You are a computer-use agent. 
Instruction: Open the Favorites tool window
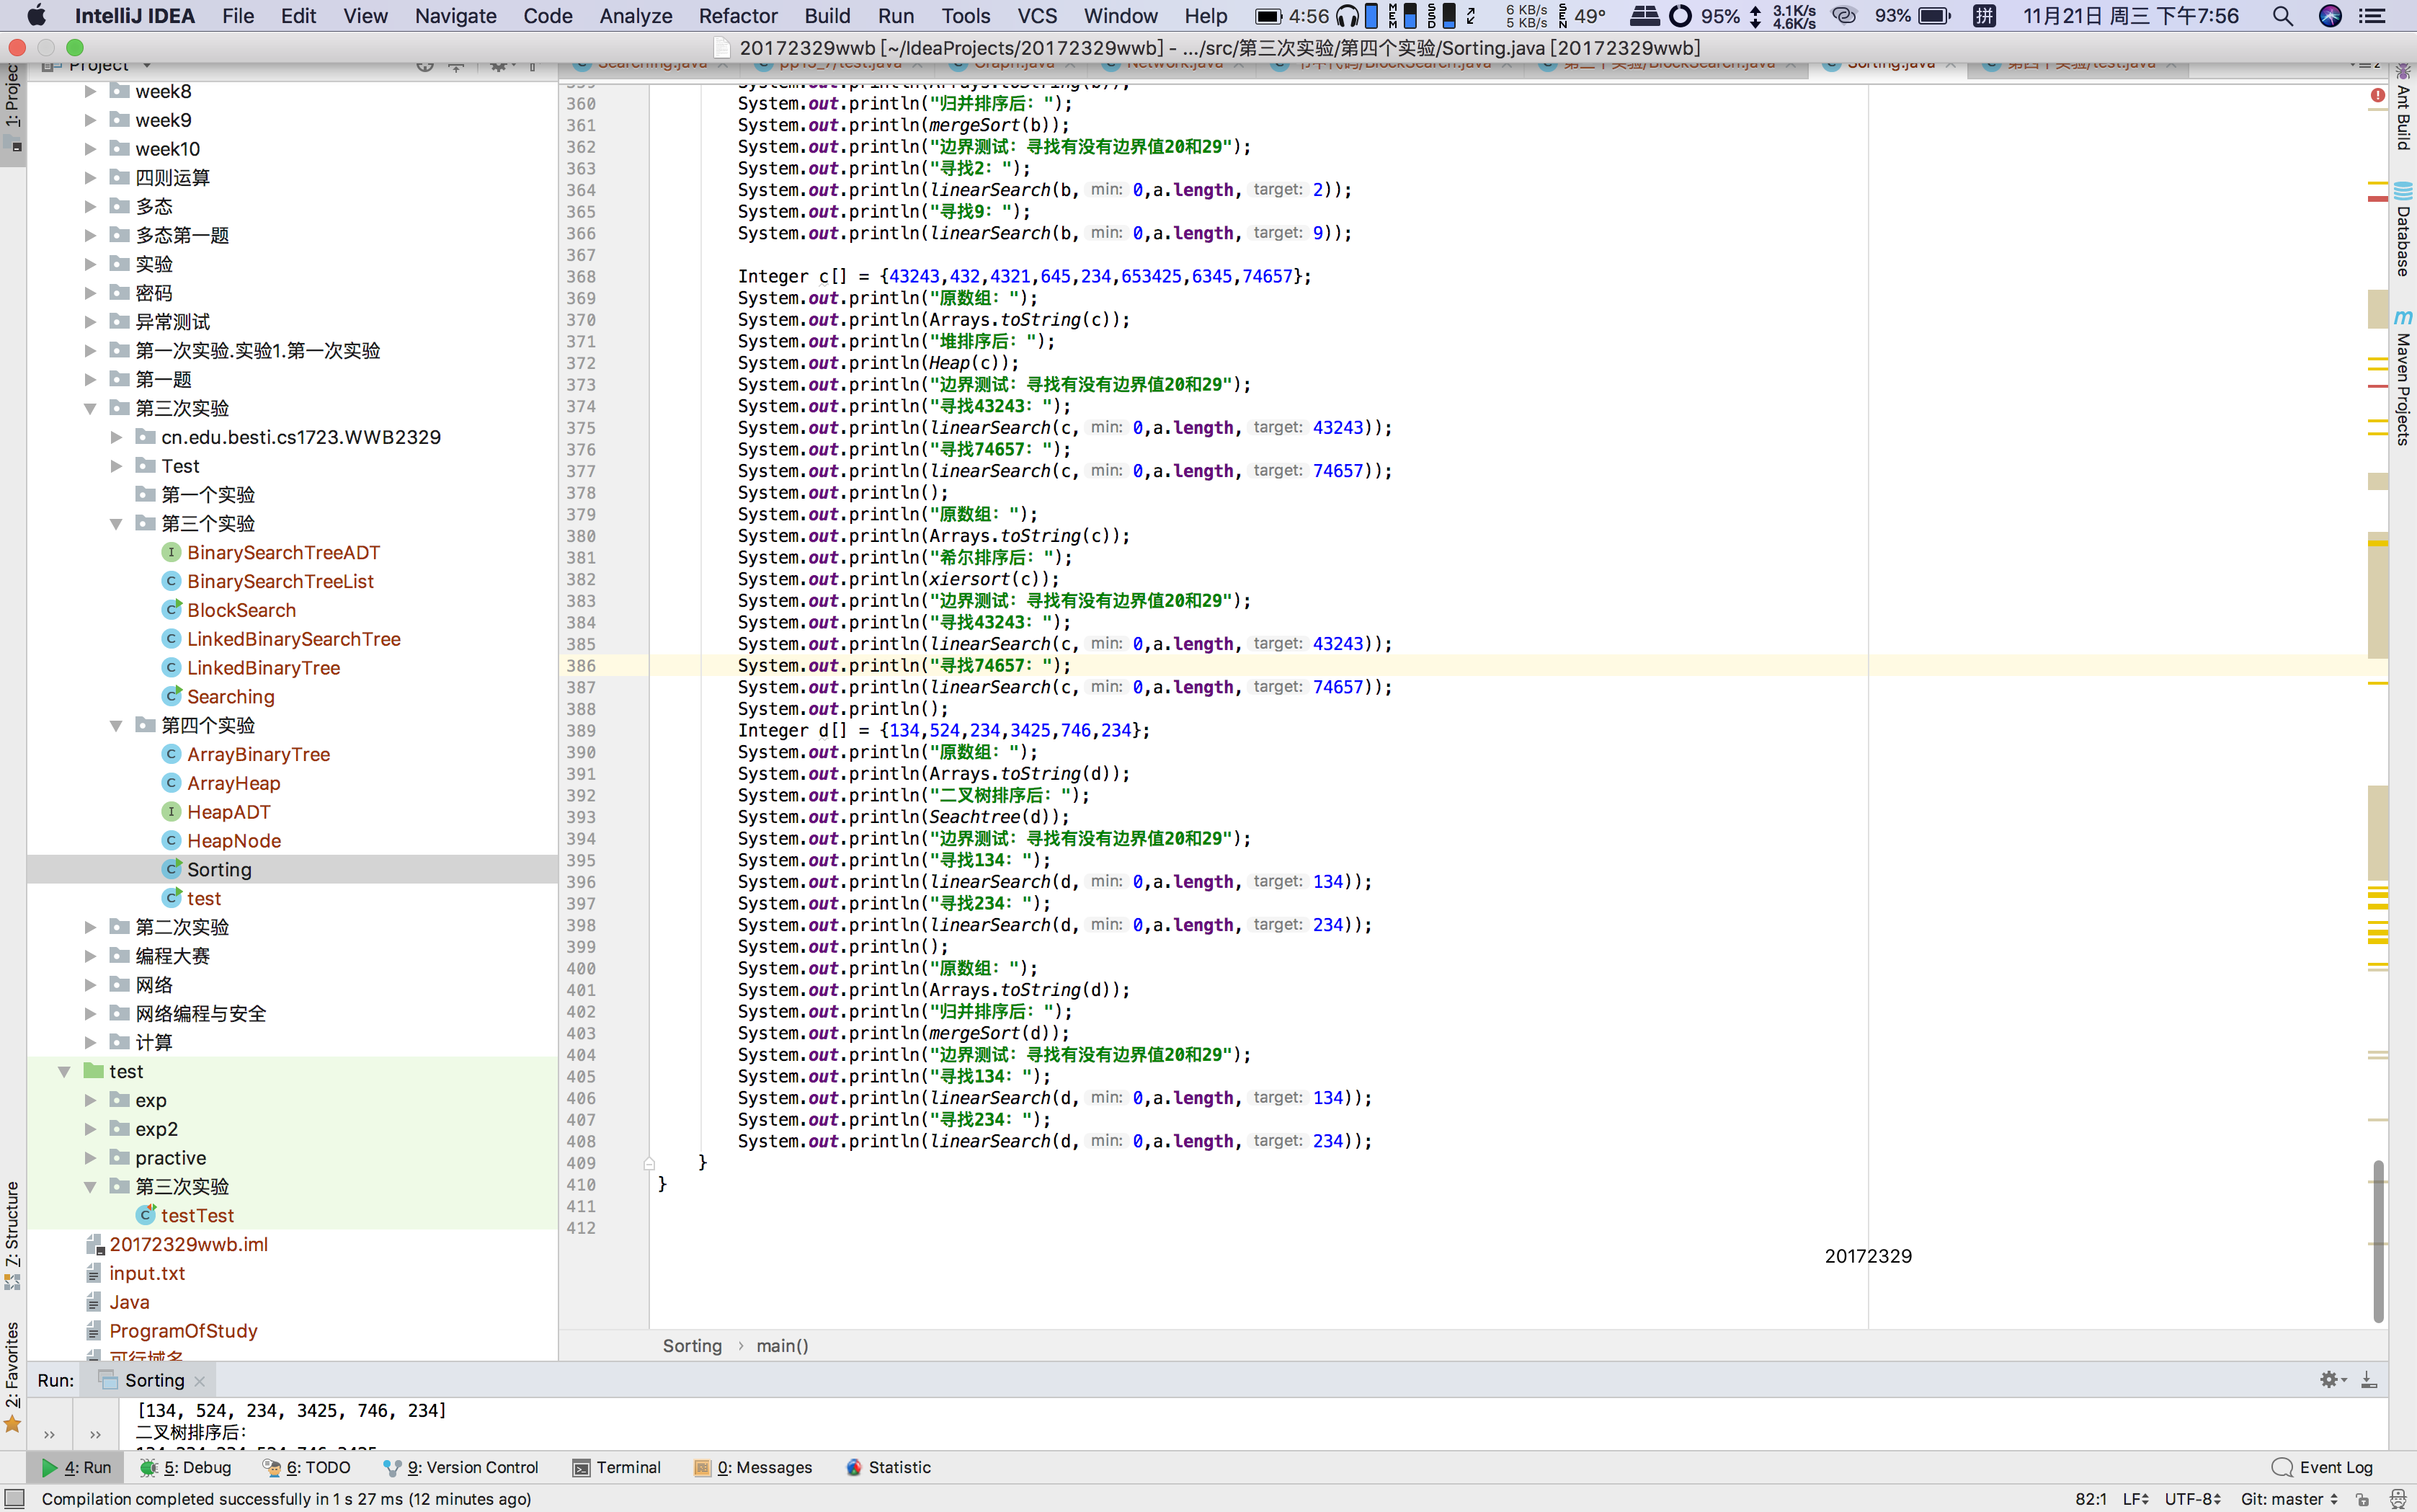click(x=12, y=1378)
